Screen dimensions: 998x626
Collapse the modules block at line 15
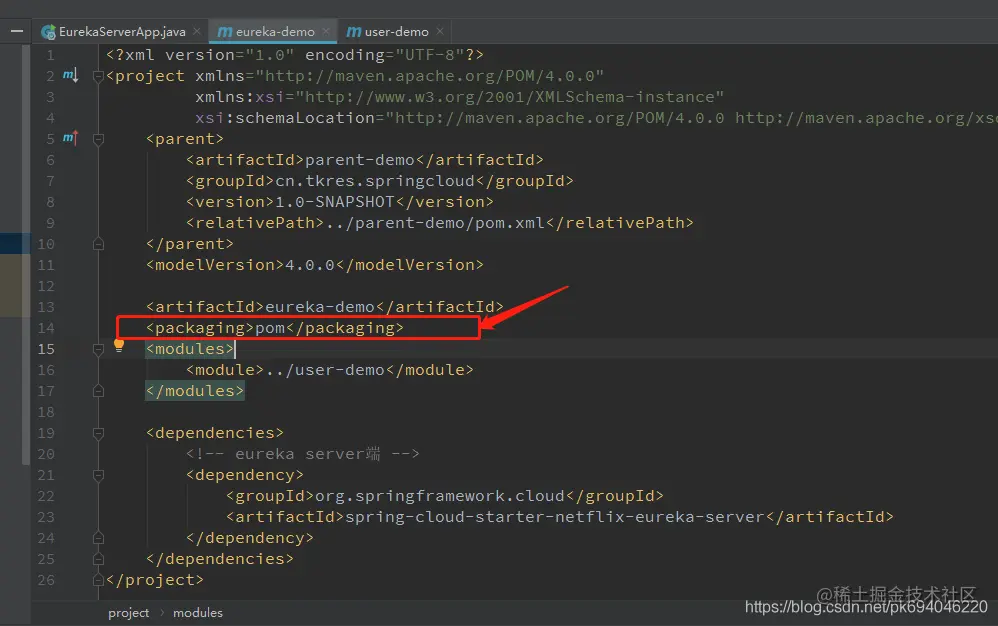coord(98,349)
